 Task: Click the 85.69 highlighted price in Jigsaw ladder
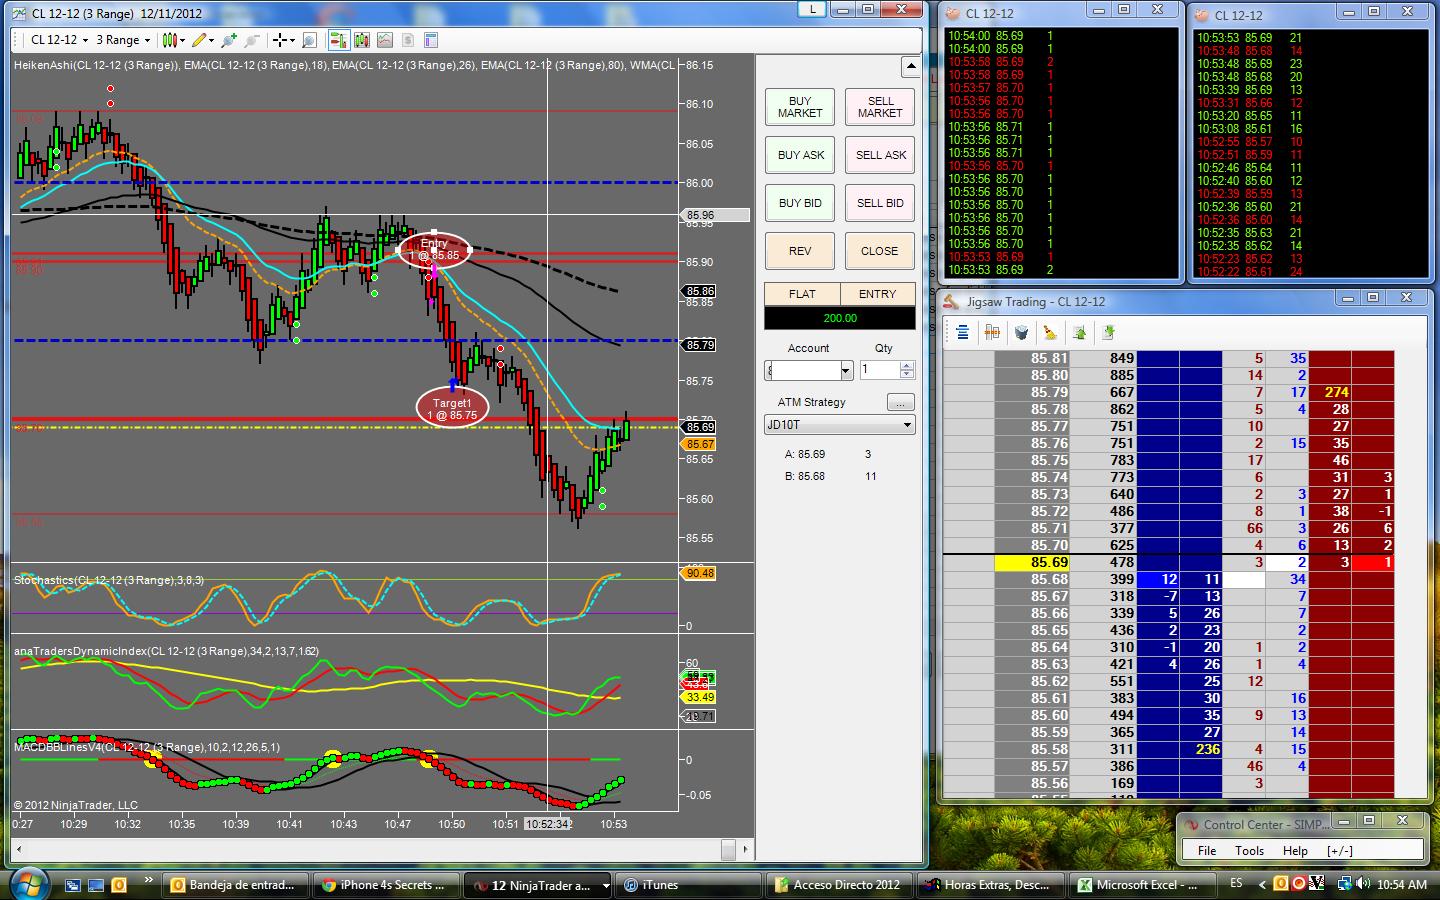pyautogui.click(x=1032, y=562)
